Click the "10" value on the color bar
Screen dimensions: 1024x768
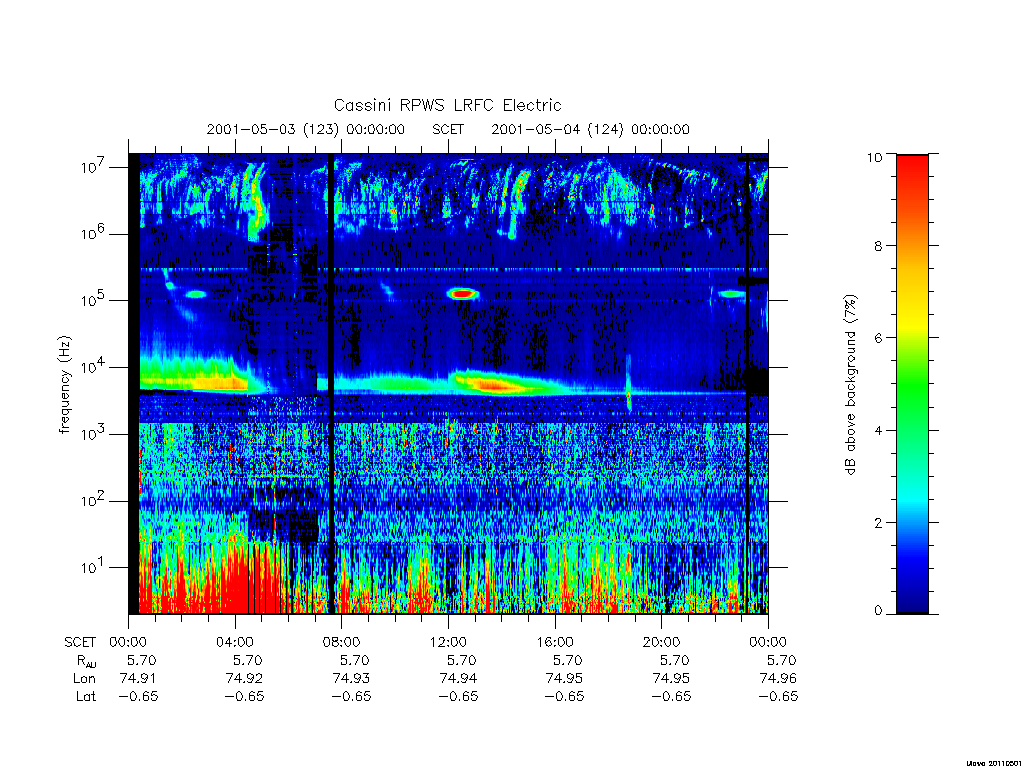[x=874, y=157]
